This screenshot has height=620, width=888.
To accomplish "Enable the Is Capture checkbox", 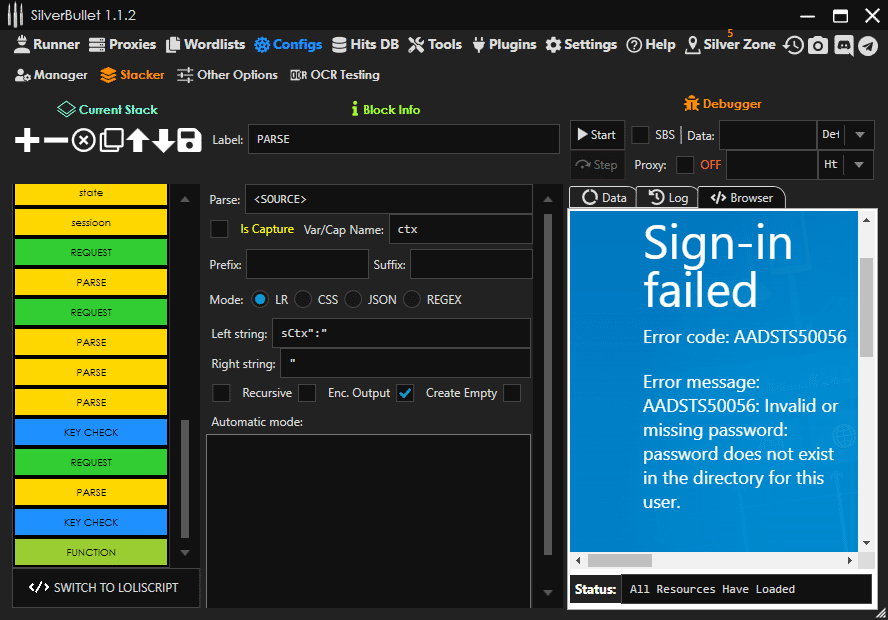I will click(x=219, y=229).
